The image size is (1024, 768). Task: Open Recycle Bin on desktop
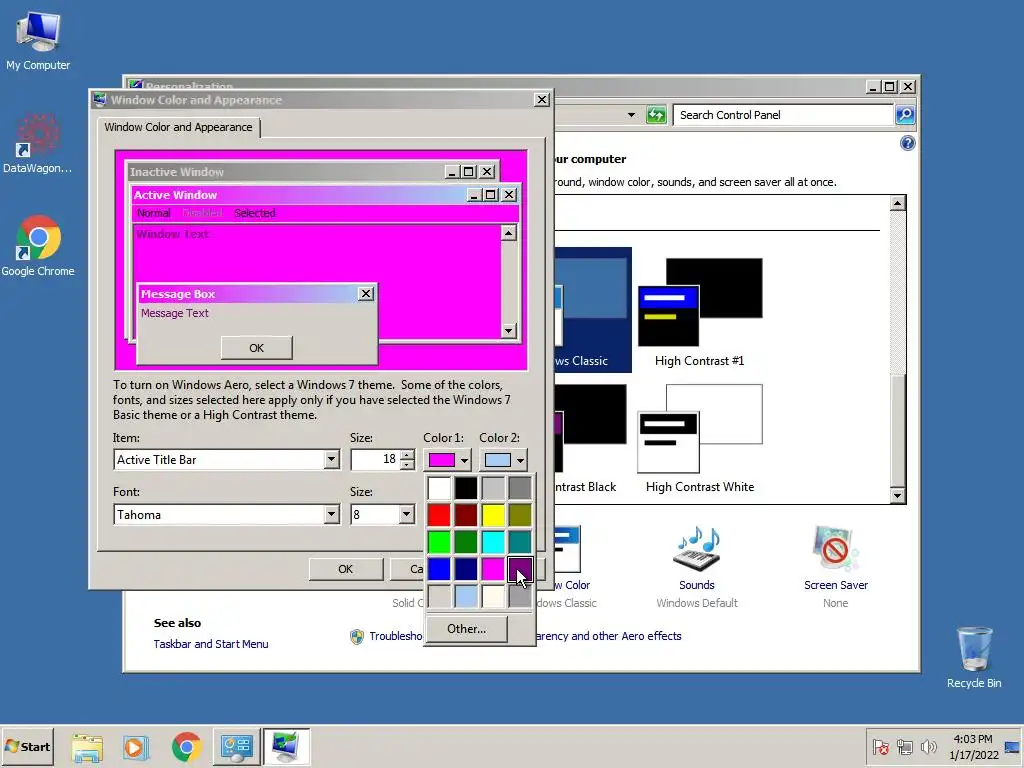[x=974, y=658]
